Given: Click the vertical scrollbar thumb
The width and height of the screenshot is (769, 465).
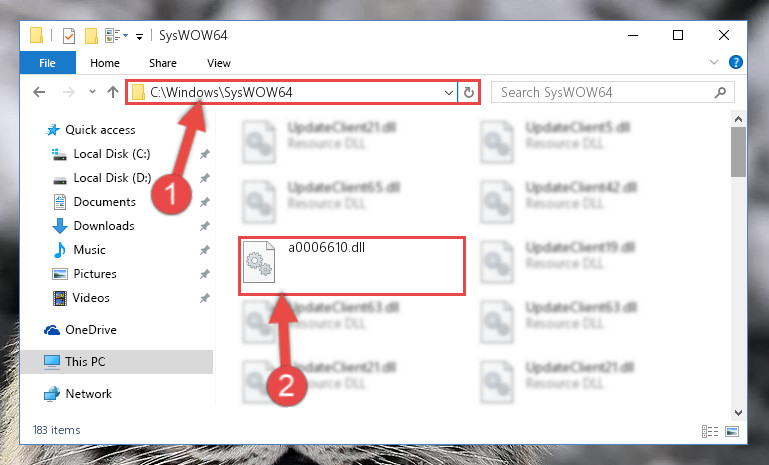Looking at the screenshot, I should [x=738, y=152].
